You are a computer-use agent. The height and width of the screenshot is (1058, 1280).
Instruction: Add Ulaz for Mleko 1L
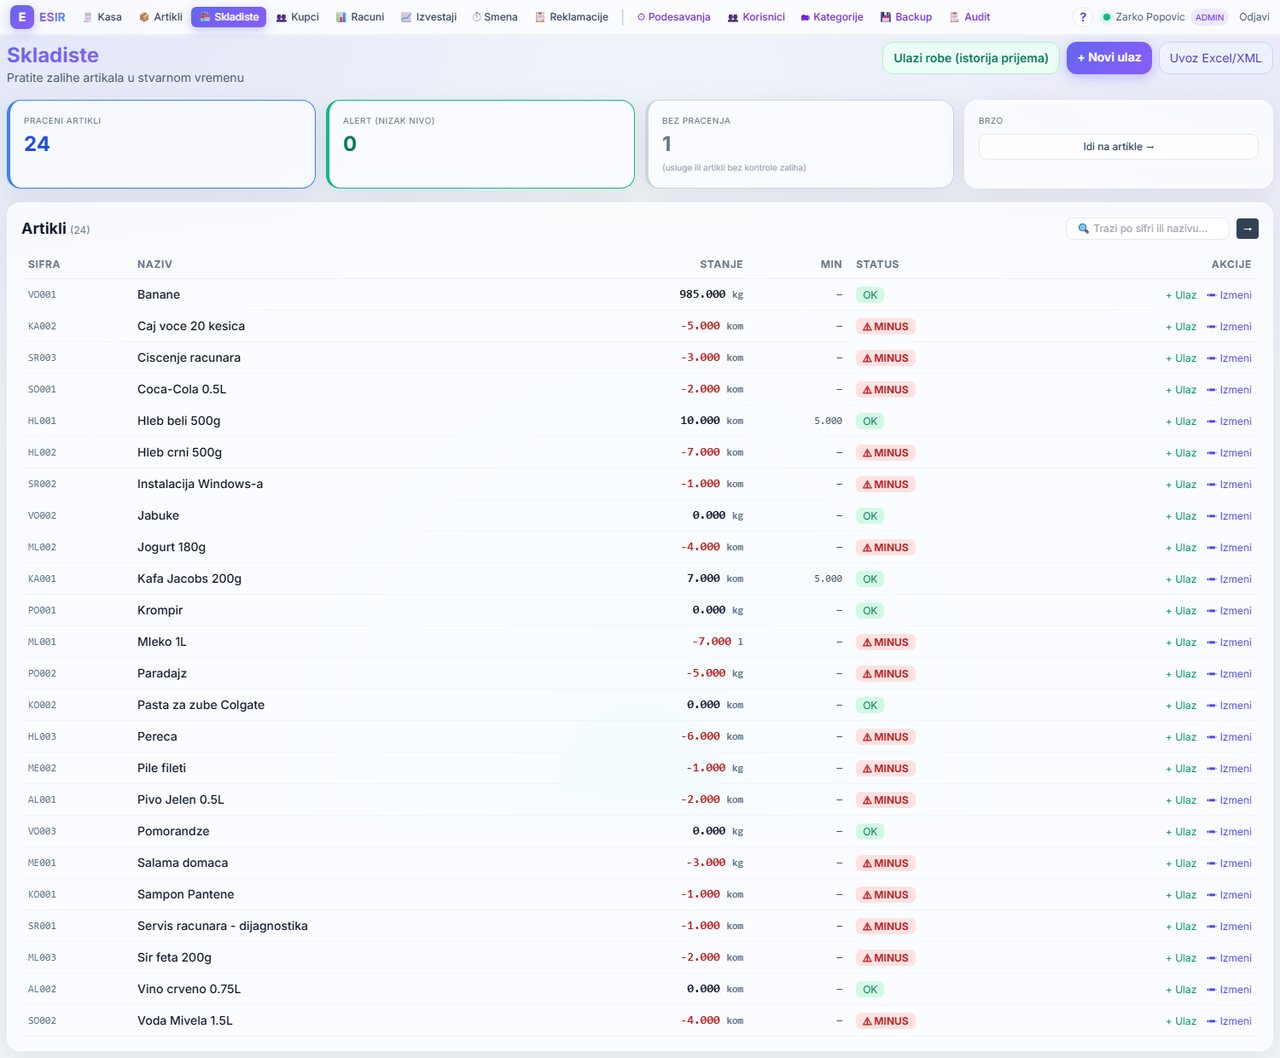(x=1181, y=642)
